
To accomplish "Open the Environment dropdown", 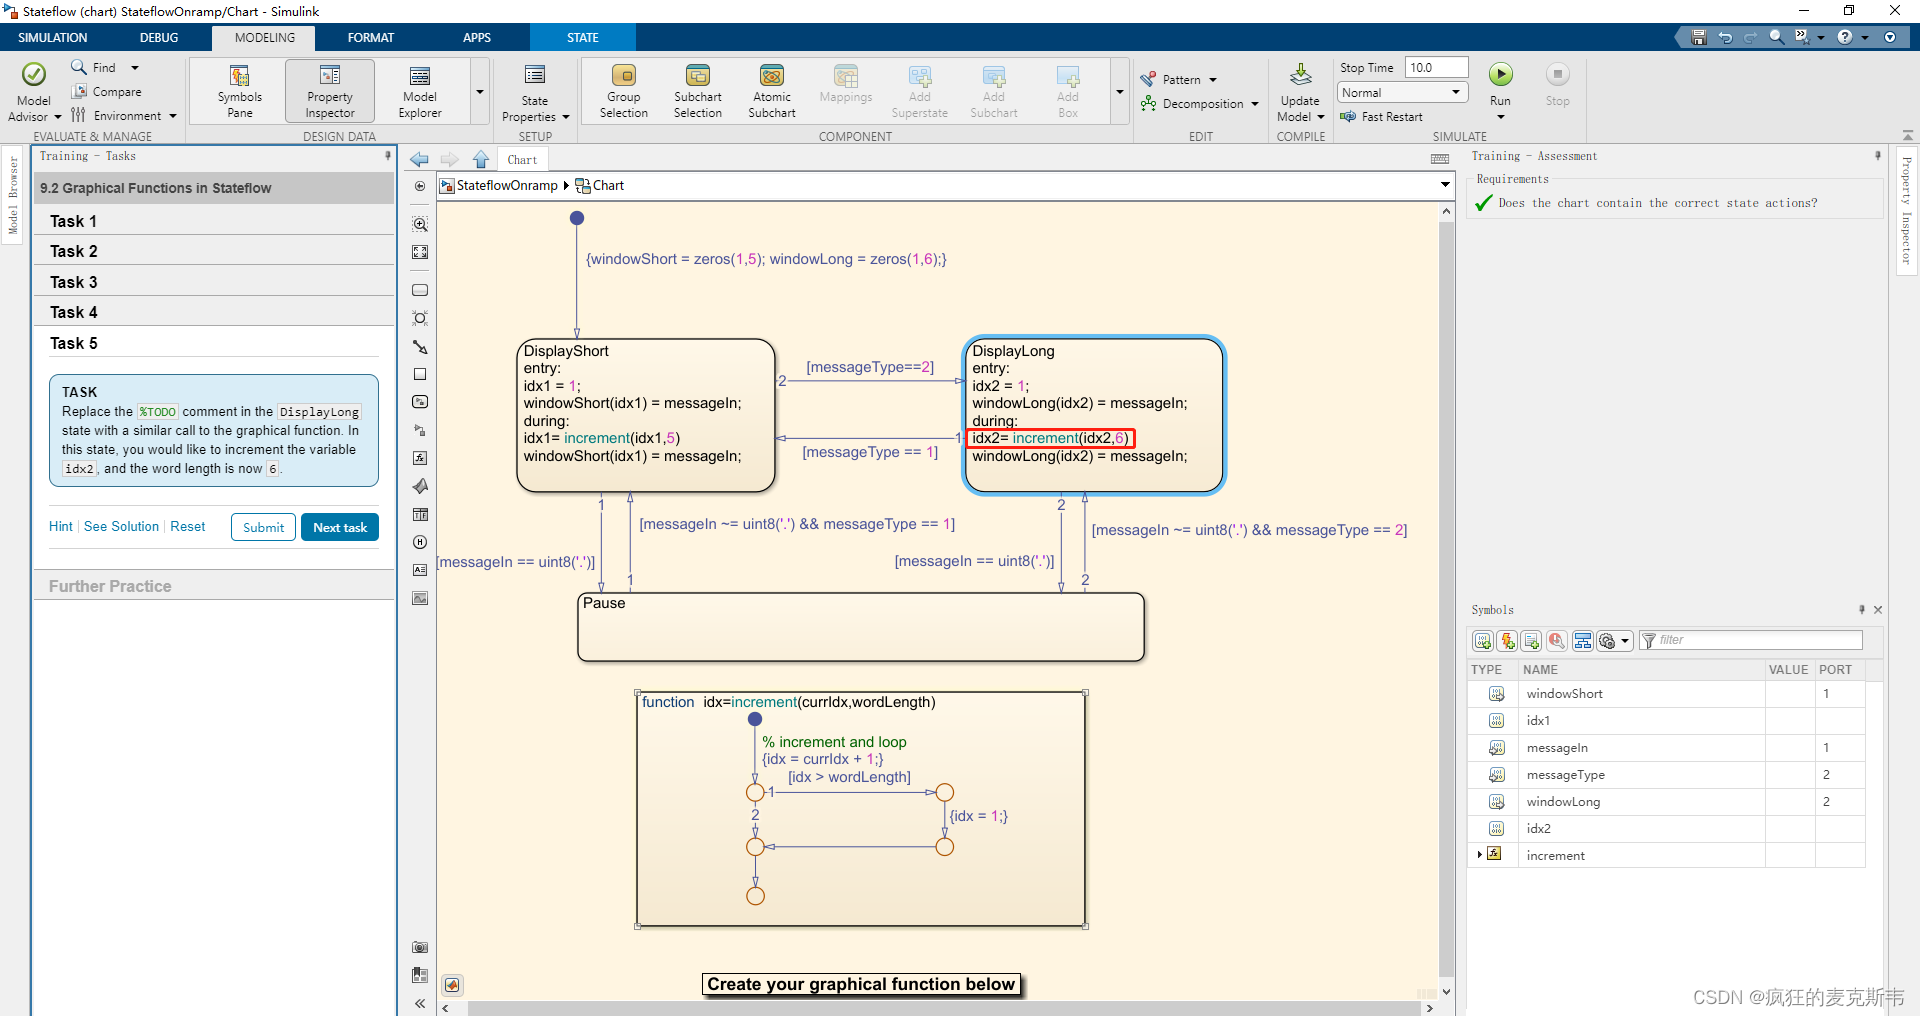I will click(124, 116).
